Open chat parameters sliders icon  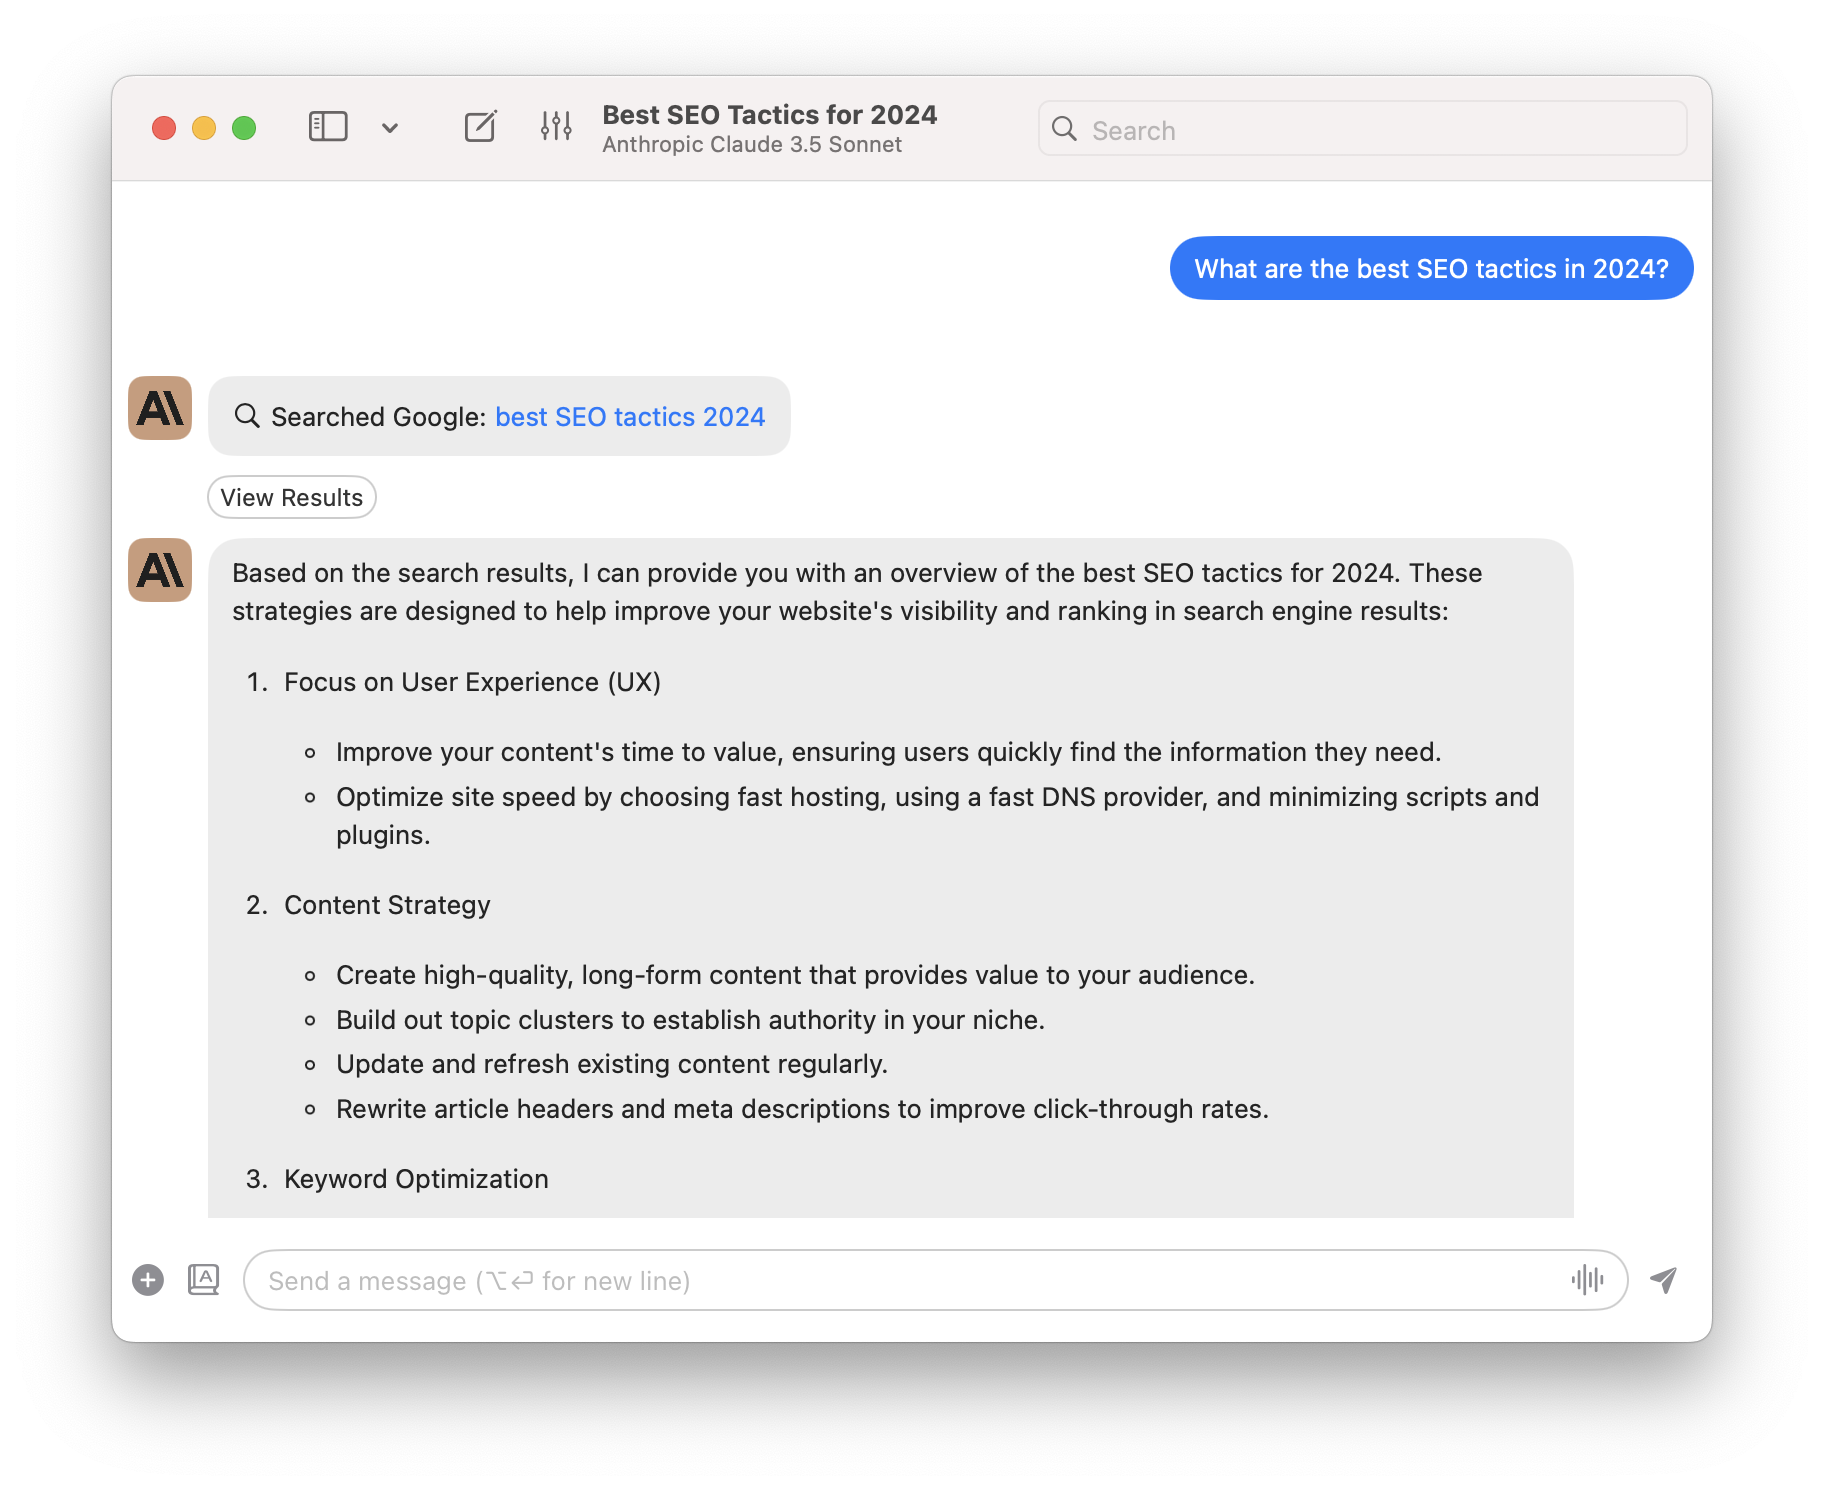[x=556, y=126]
